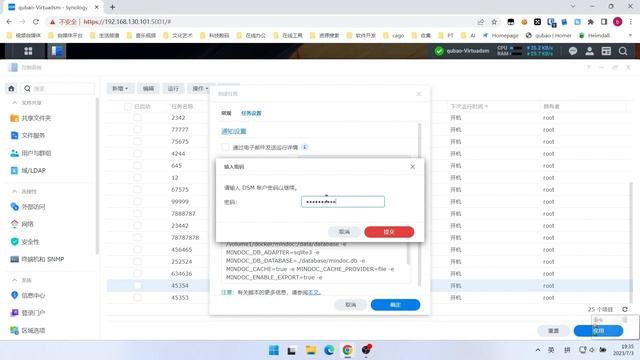Open DSM notifications chat bubble icon

pyautogui.click(x=573, y=51)
